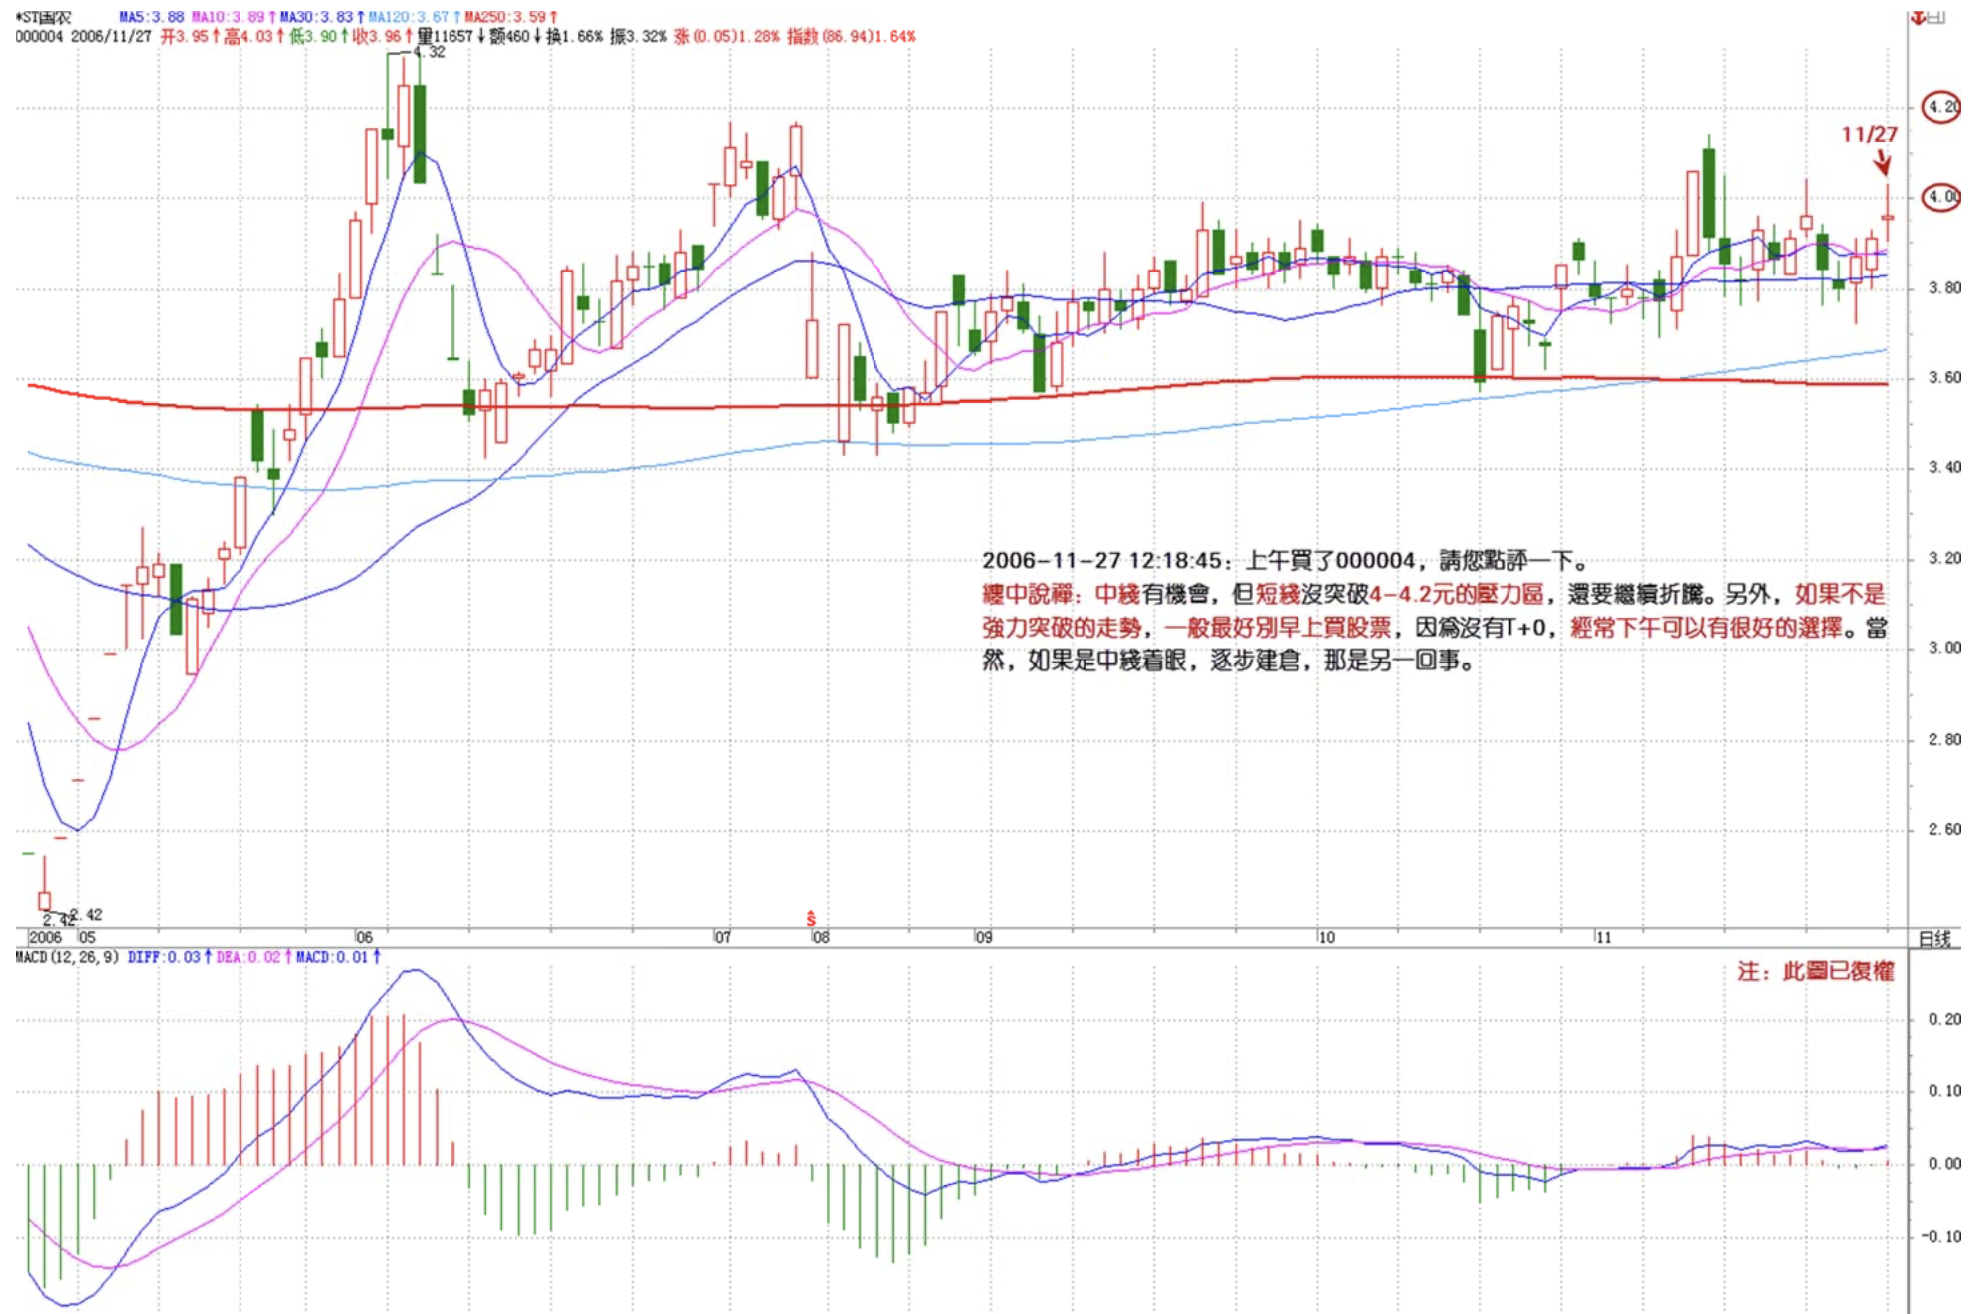Screen dimensions: 1968x1314
Task: Select the 11 month on time axis
Action: pyautogui.click(x=1603, y=937)
